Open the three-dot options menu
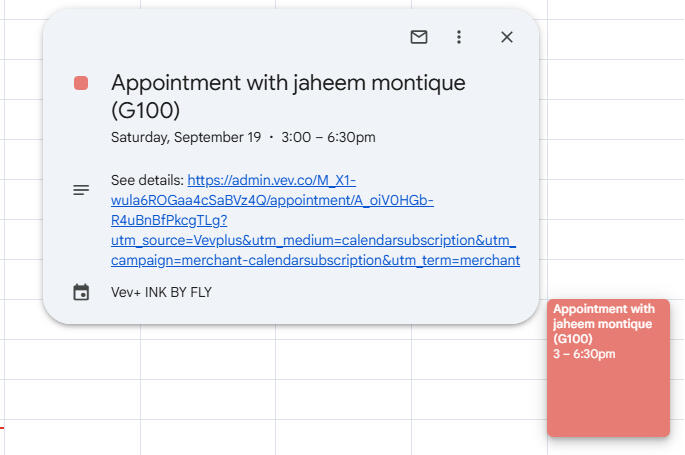This screenshot has height=455, width=685. tap(459, 37)
